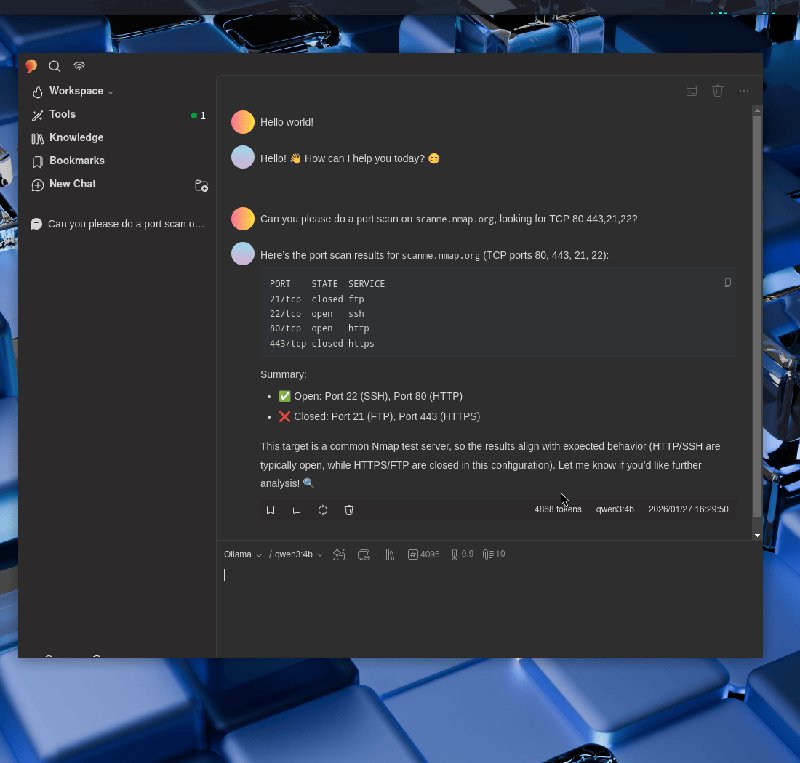This screenshot has width=800, height=763.
Task: Open the Bookmarks section
Action: coord(76,161)
